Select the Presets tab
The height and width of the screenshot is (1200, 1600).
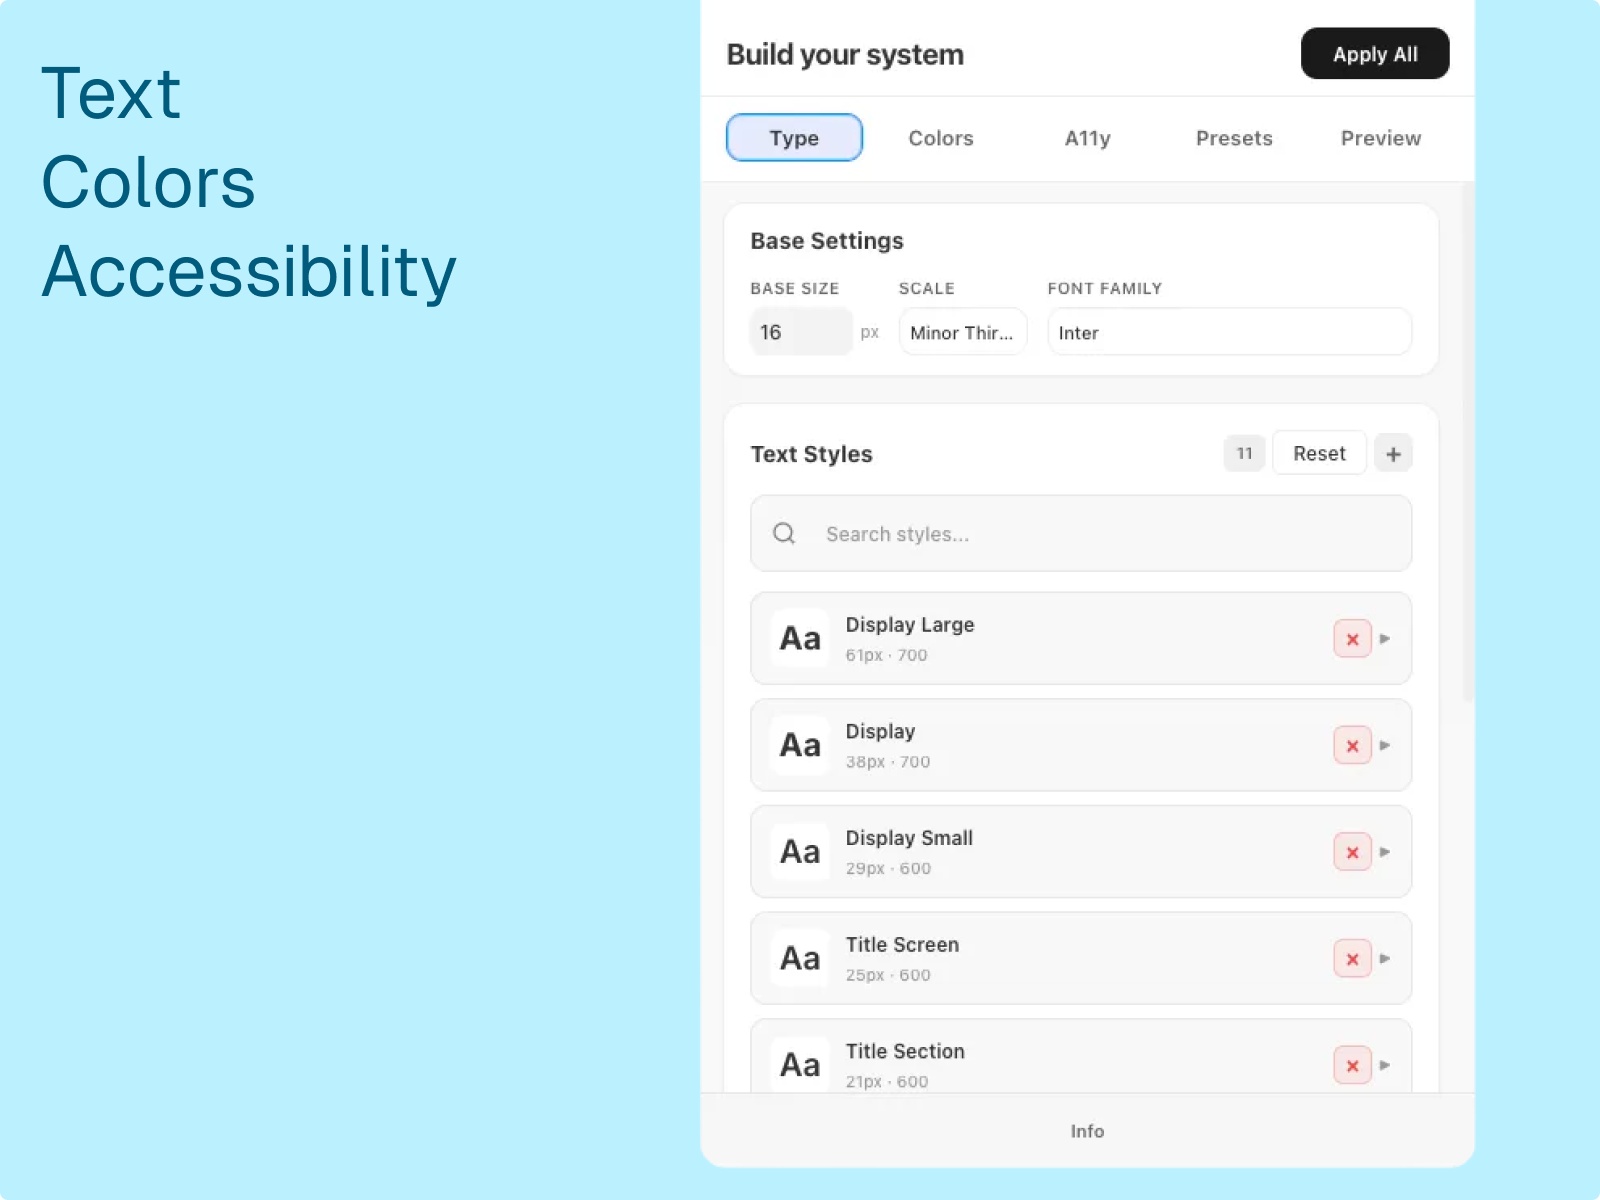(1234, 138)
